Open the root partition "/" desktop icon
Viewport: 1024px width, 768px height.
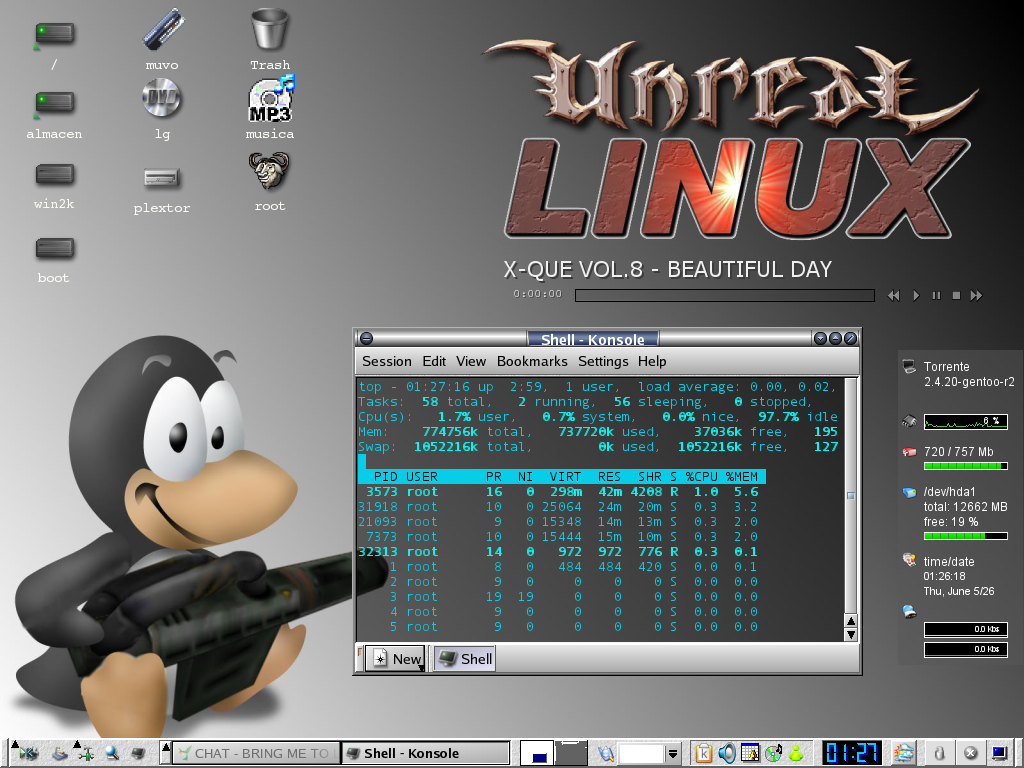click(54, 36)
